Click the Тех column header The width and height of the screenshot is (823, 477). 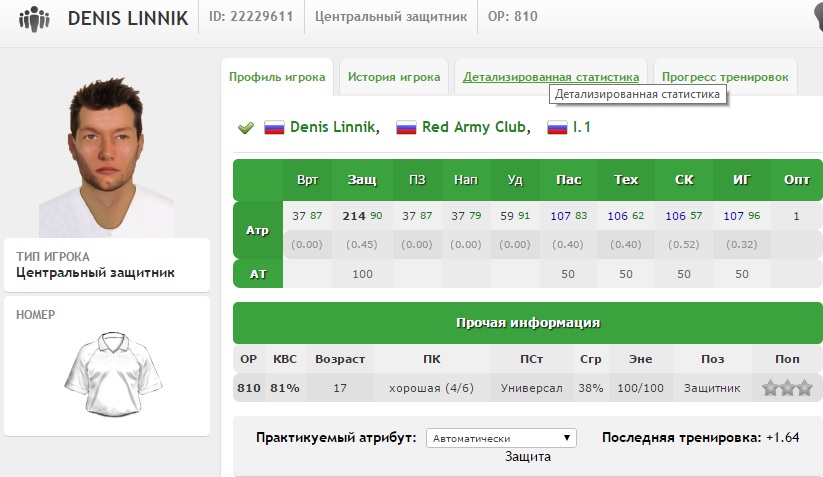click(x=626, y=180)
